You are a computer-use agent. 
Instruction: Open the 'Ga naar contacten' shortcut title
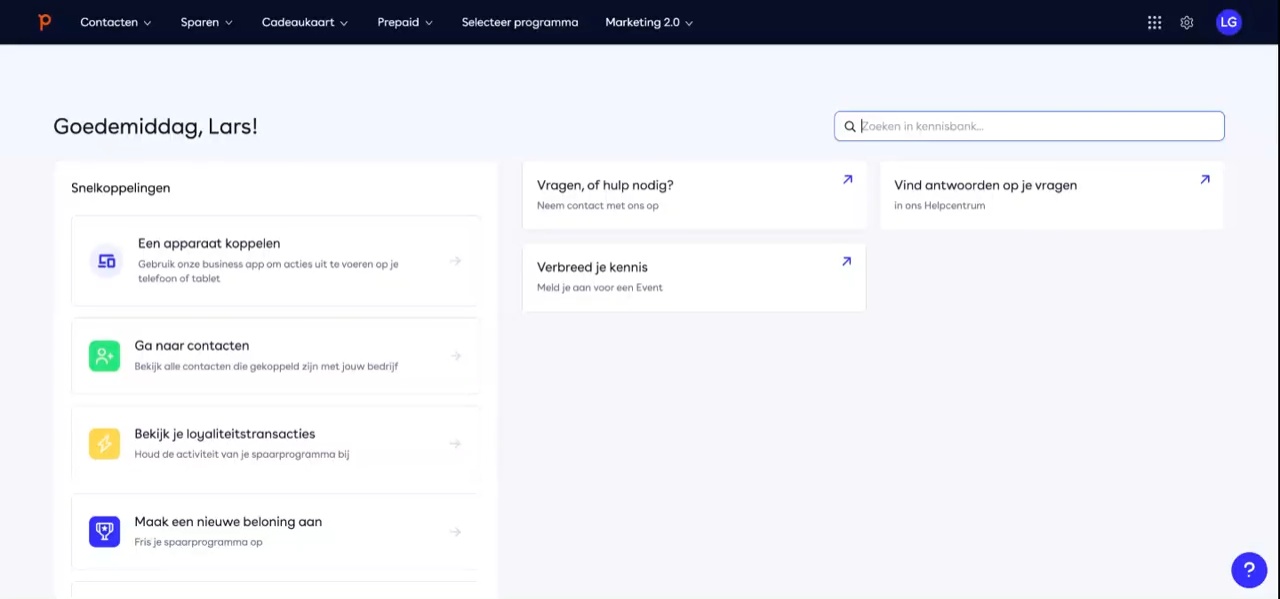pyautogui.click(x=192, y=345)
